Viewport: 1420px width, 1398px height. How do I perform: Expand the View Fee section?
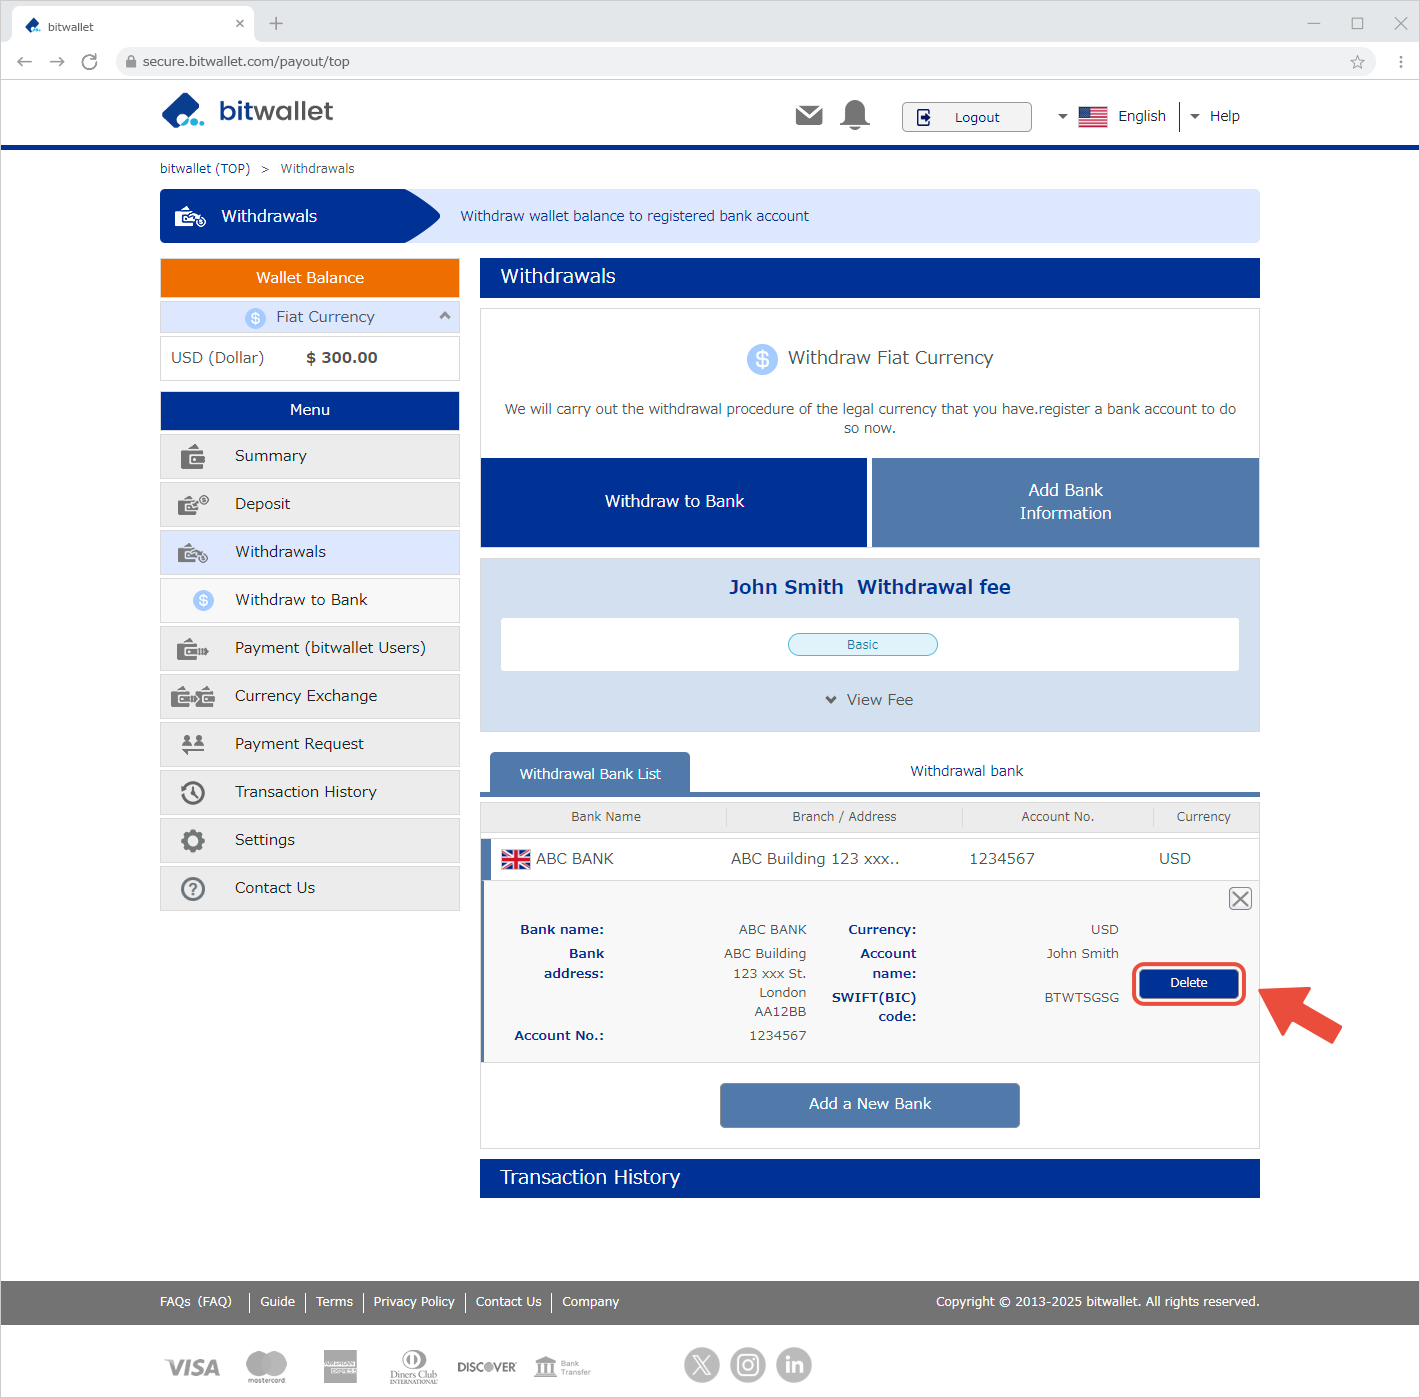coord(869,700)
